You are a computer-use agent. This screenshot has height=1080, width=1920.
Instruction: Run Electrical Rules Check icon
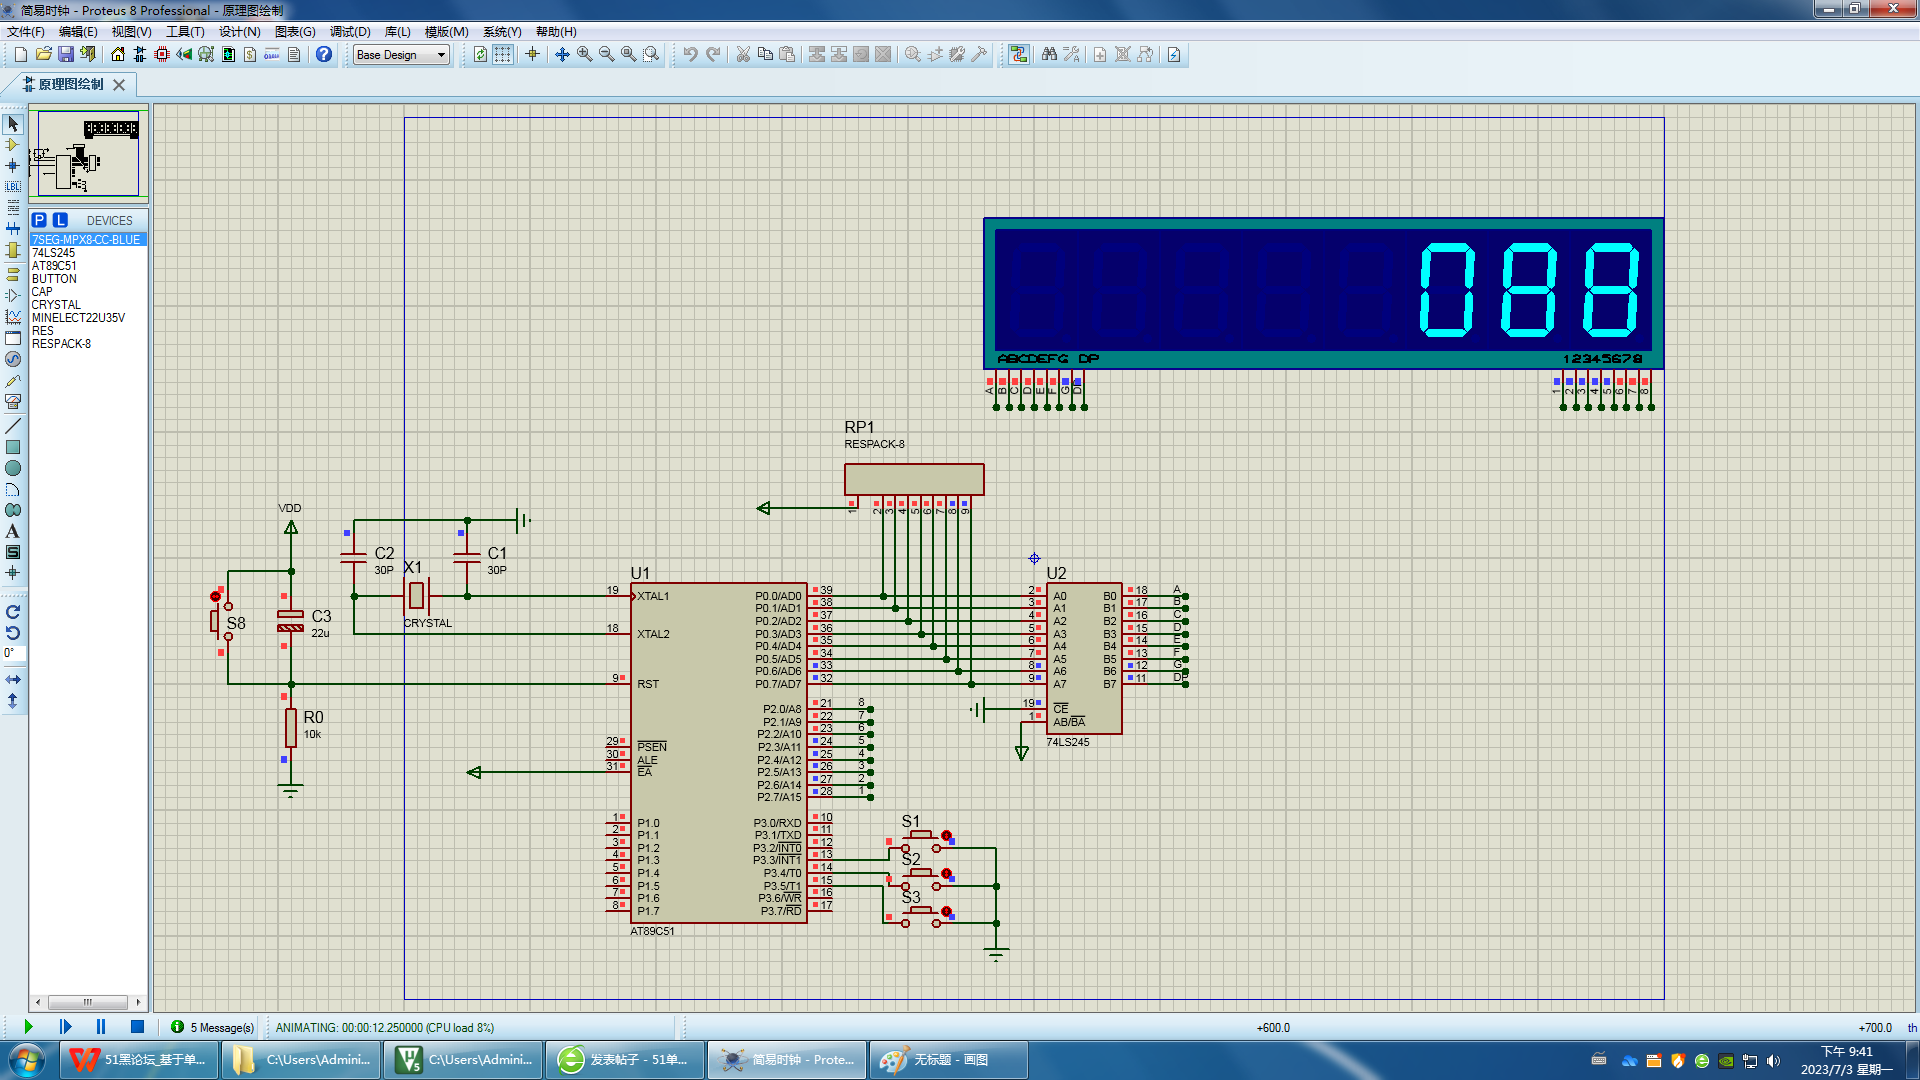1174,54
